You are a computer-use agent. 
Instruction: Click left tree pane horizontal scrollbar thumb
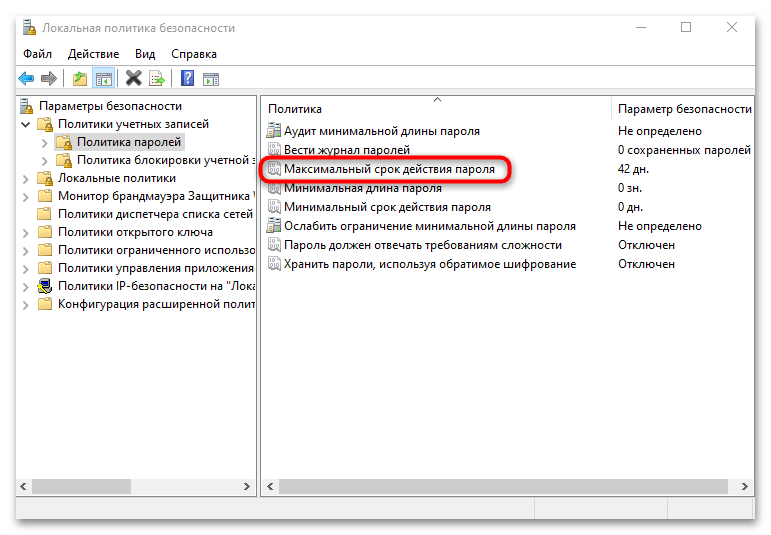[x=81, y=486]
